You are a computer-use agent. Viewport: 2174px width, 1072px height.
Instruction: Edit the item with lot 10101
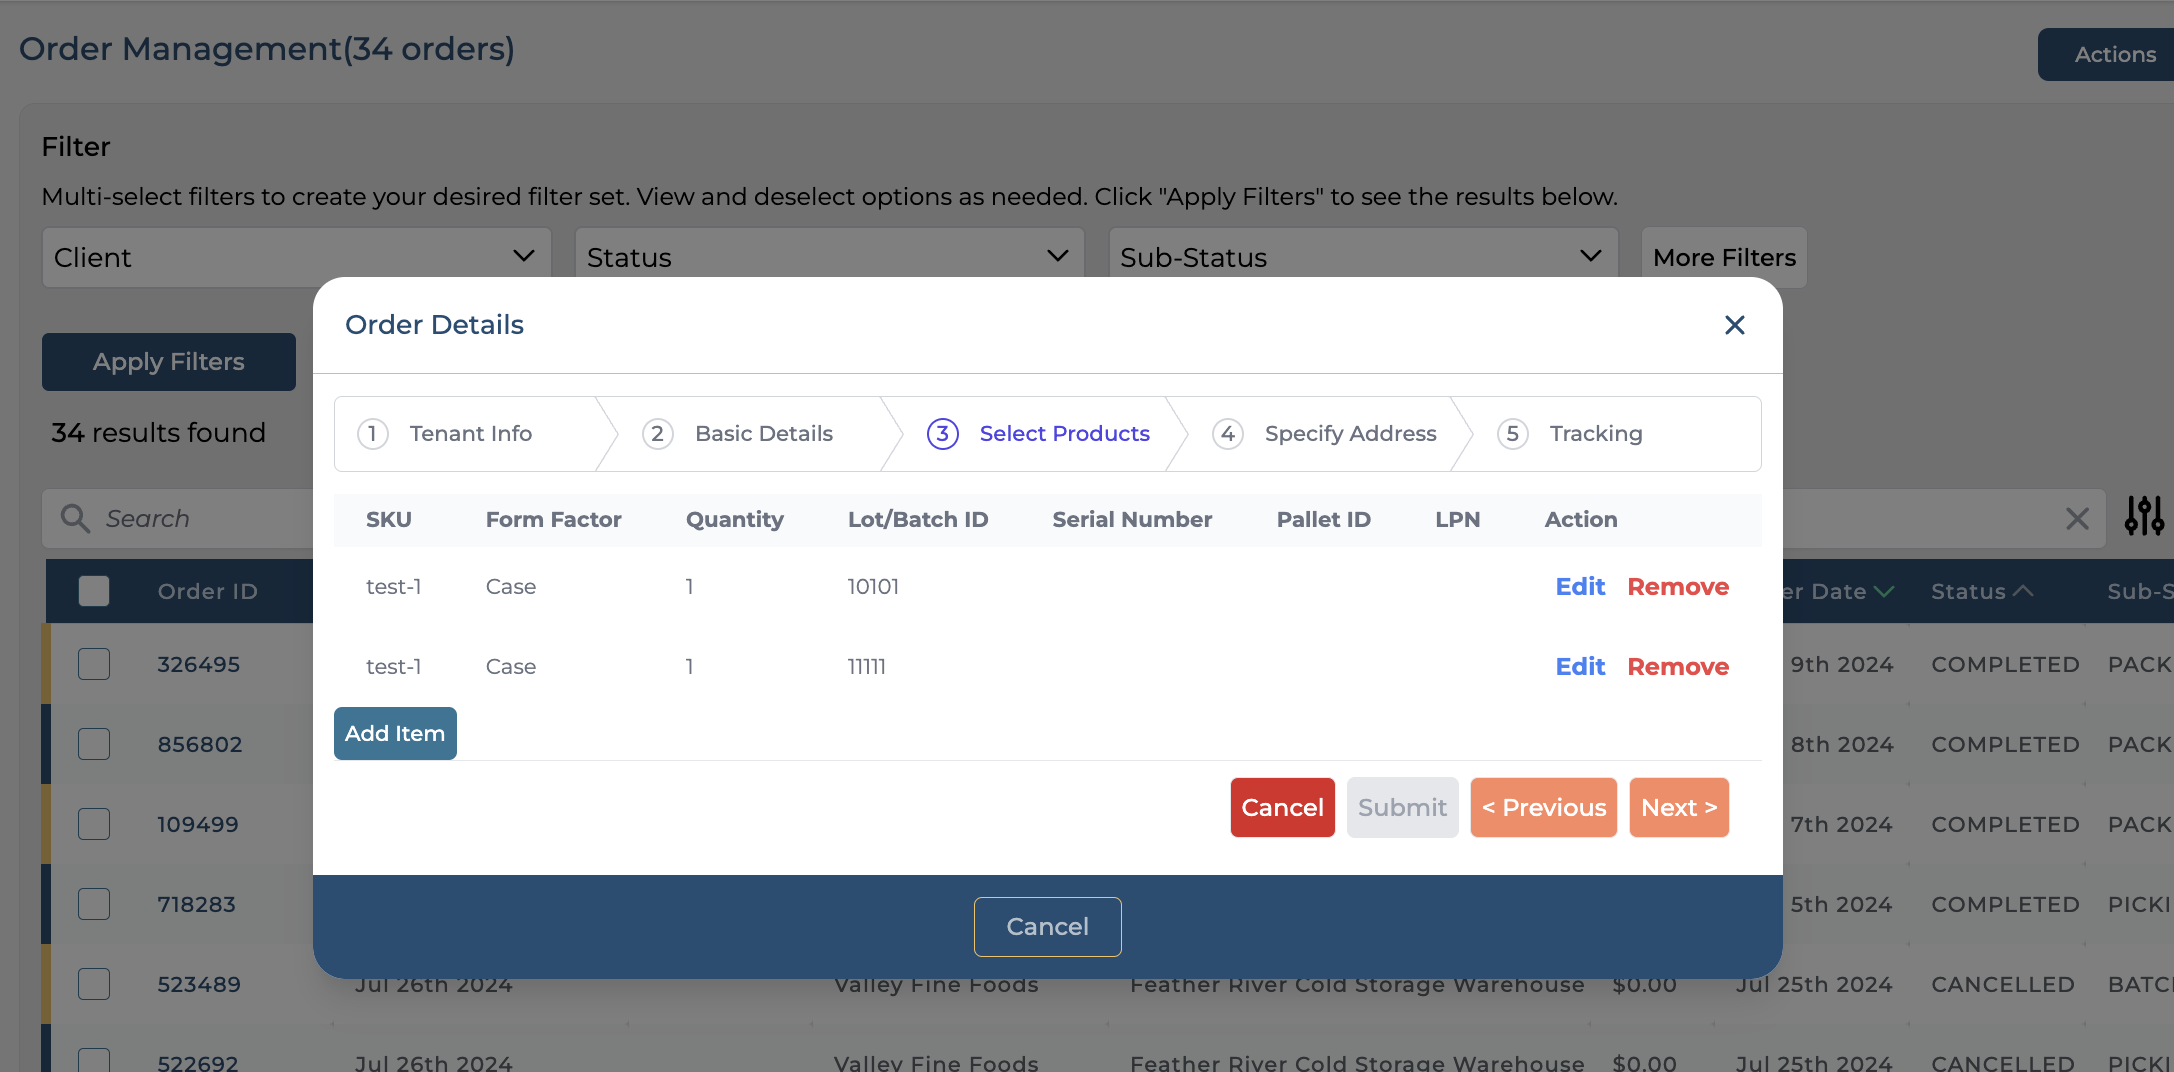click(1580, 587)
